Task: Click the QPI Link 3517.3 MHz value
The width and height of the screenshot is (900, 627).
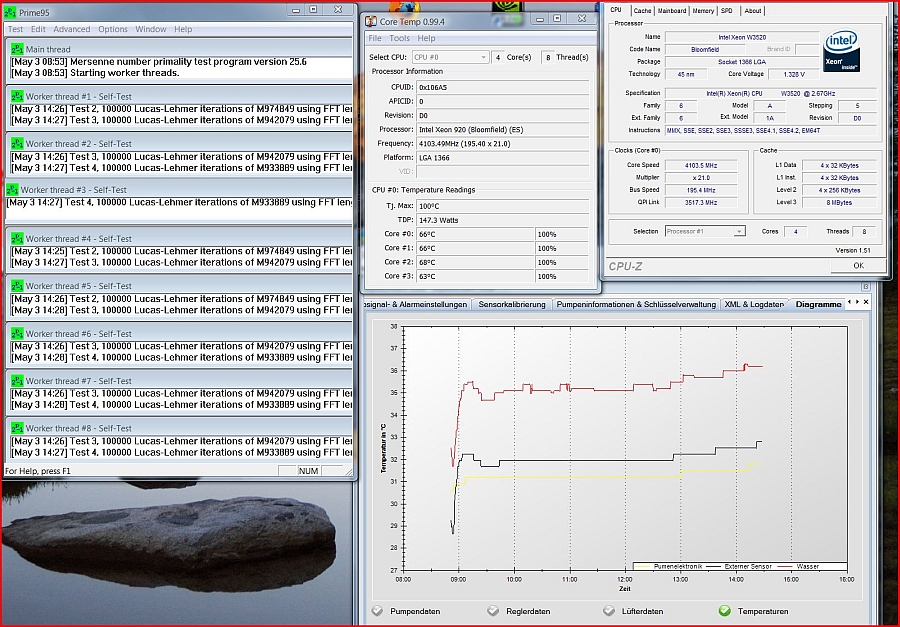Action: pos(701,203)
